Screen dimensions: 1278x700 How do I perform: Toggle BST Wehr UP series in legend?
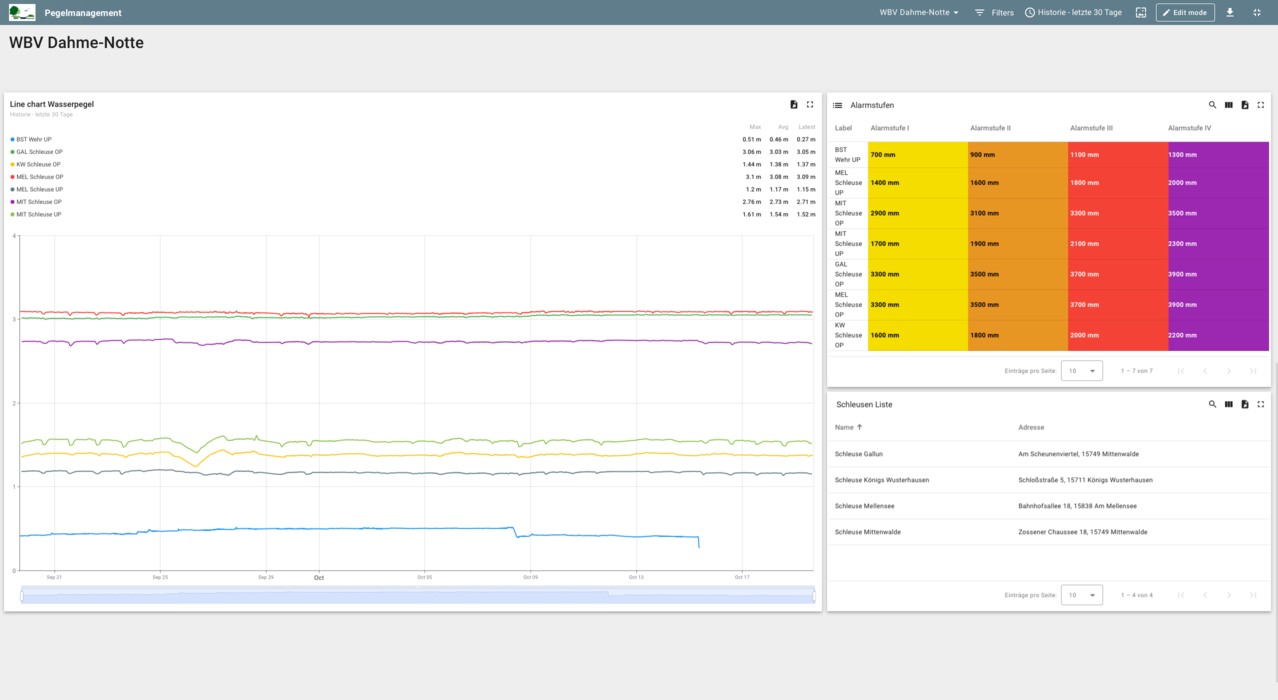pyautogui.click(x=33, y=140)
